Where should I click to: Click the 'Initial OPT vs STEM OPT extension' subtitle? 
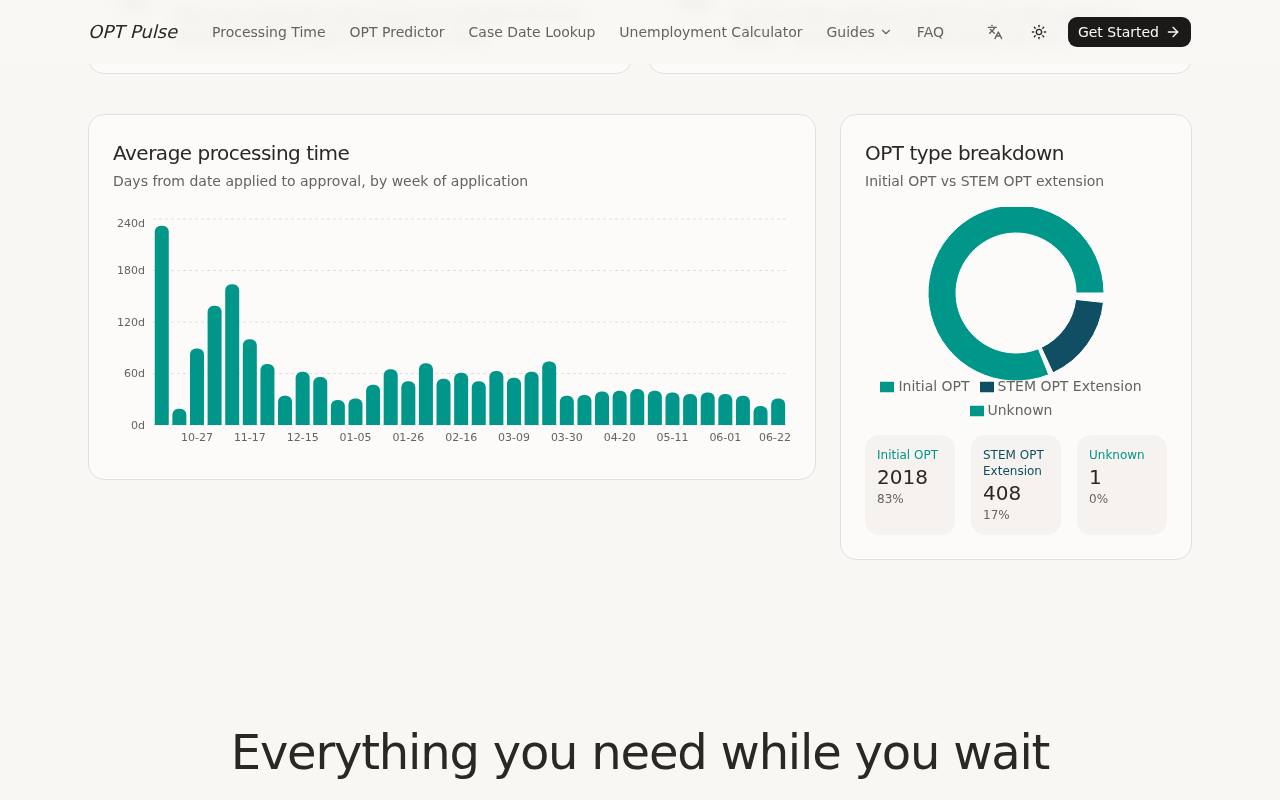point(984,181)
